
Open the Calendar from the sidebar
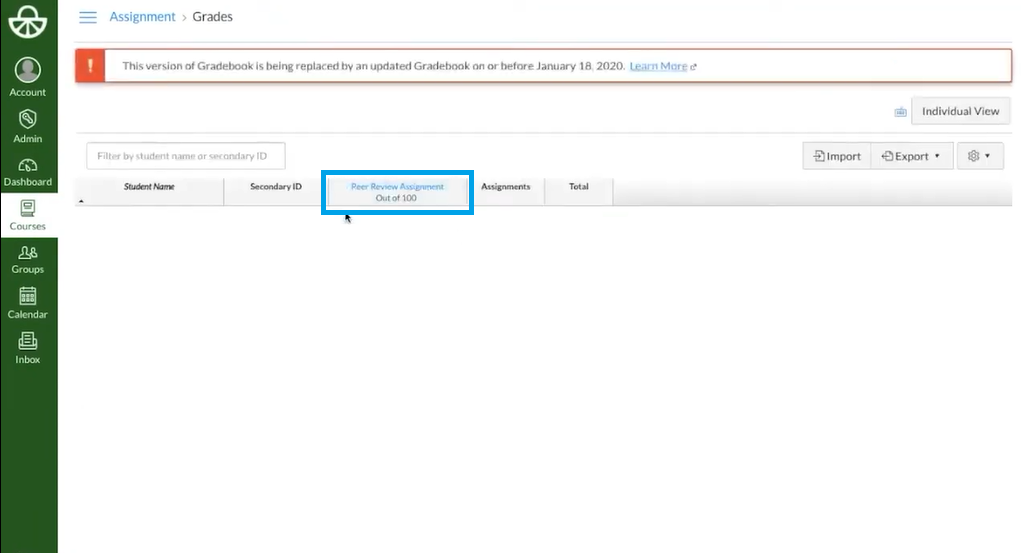[x=28, y=302]
